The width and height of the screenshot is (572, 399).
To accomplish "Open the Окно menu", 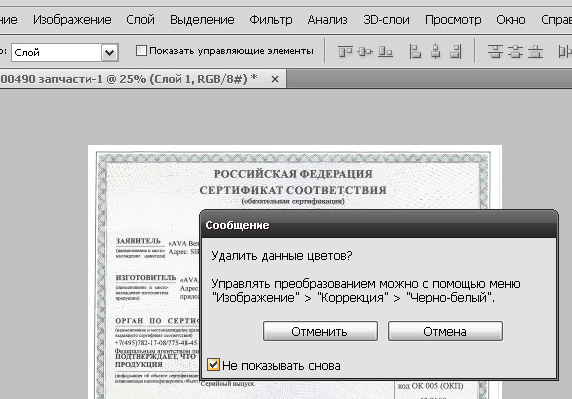I will pyautogui.click(x=511, y=20).
